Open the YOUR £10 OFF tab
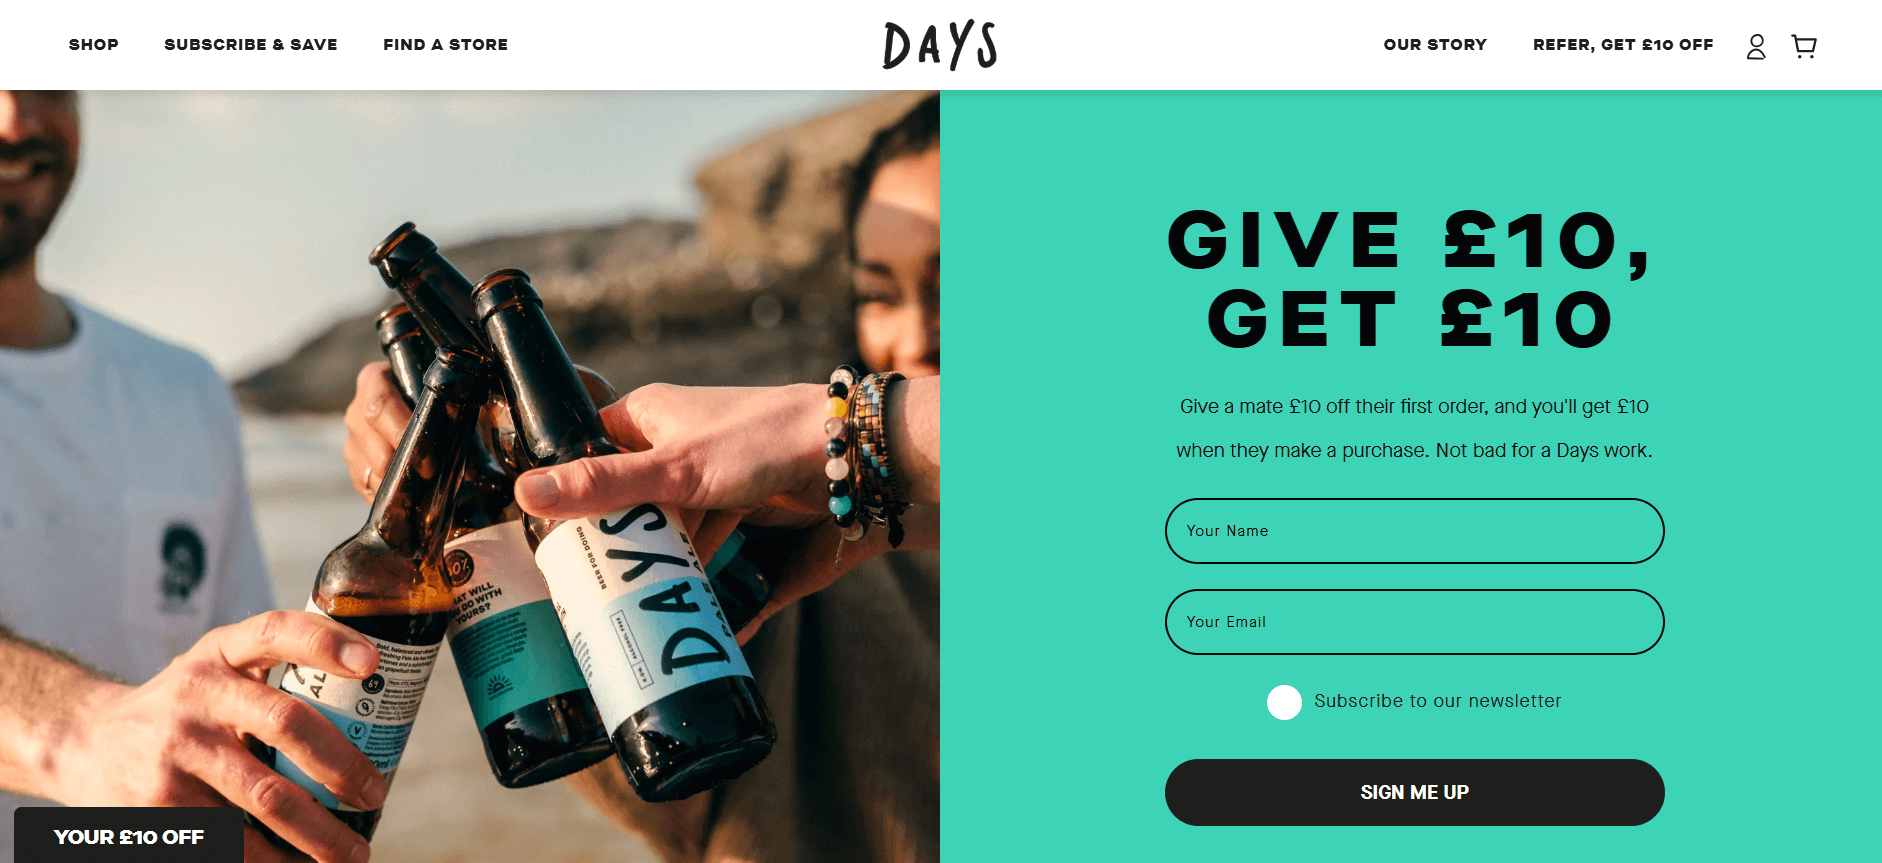 pos(129,836)
